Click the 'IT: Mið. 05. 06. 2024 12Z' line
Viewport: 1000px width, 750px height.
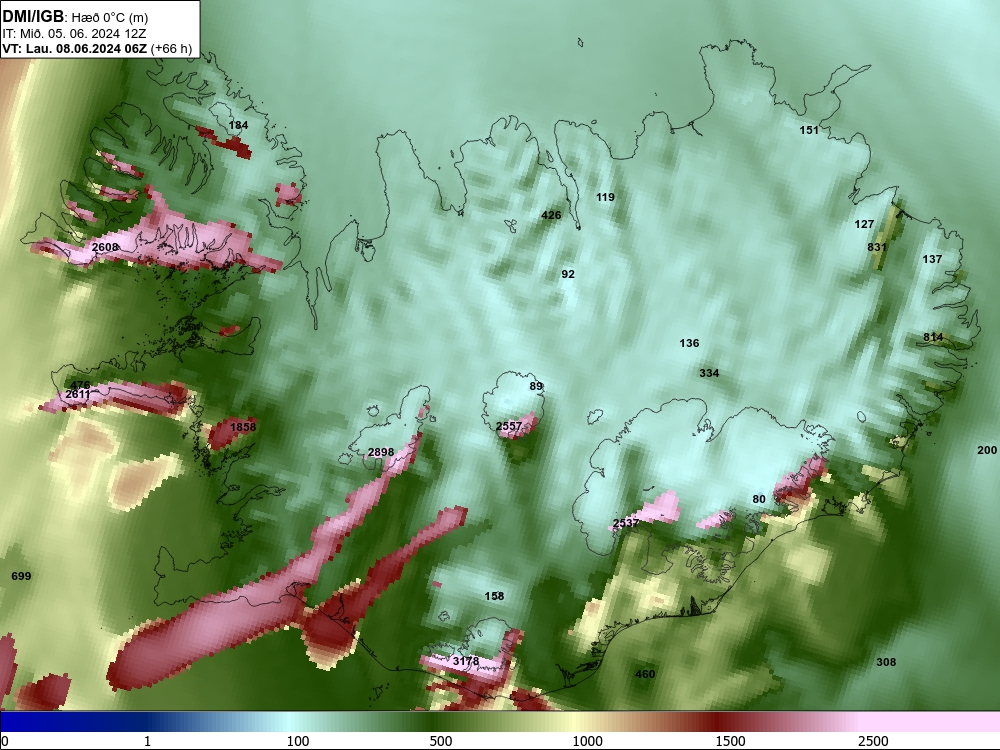tap(74, 34)
